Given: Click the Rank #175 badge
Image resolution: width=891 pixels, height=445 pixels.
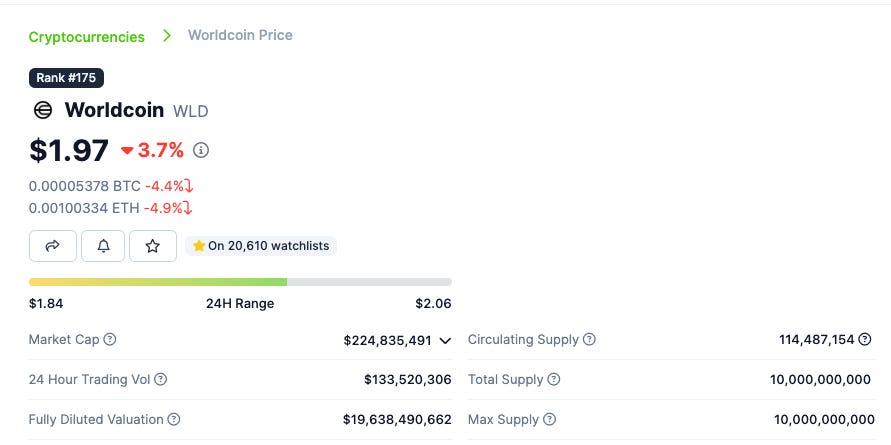Looking at the screenshot, I should click(66, 77).
